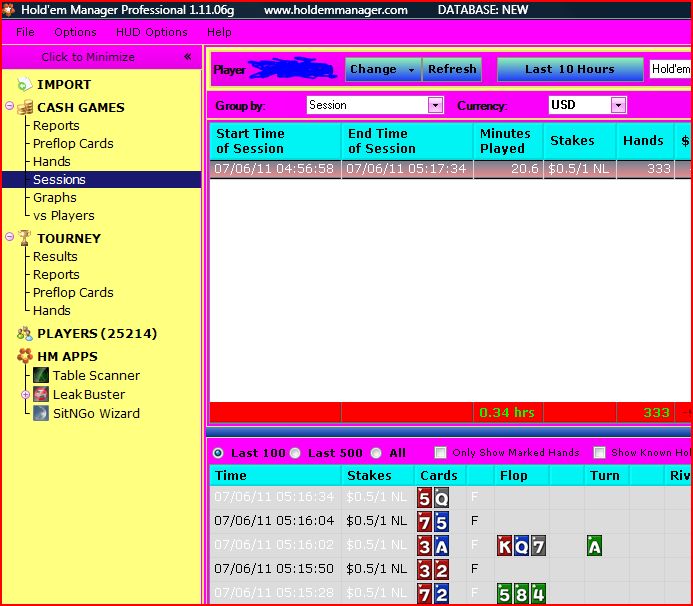This screenshot has width=693, height=606.
Task: Click PLAYERS (25214) heading
Action: tap(97, 334)
